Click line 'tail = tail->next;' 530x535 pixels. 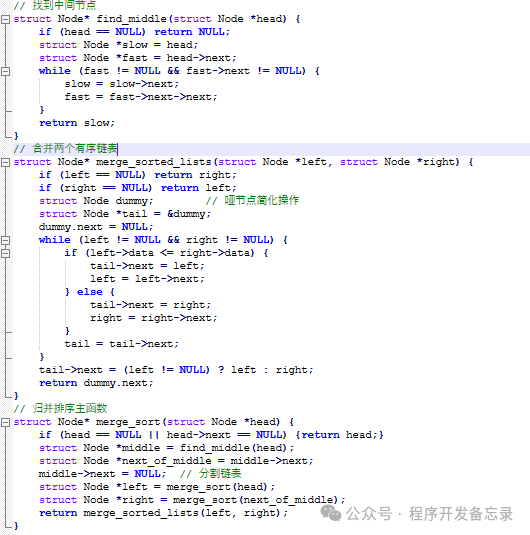121,344
